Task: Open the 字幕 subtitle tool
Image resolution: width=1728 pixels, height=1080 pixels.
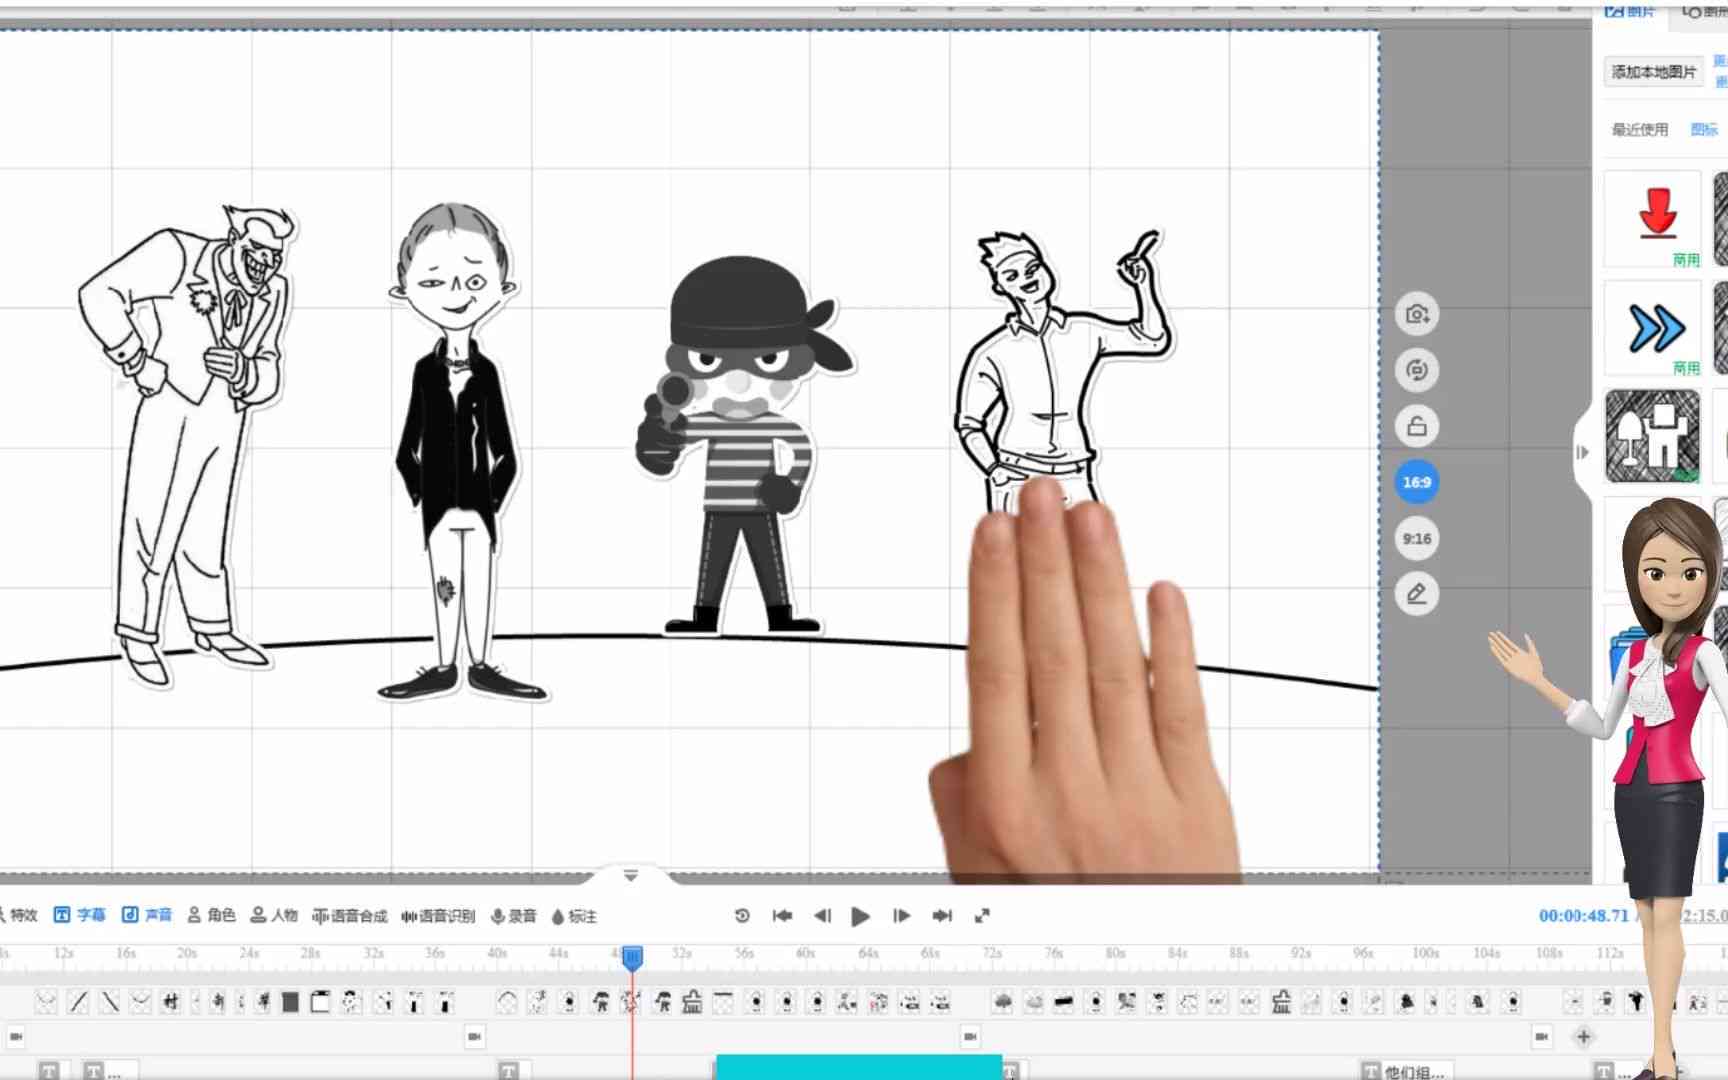Action: point(79,915)
